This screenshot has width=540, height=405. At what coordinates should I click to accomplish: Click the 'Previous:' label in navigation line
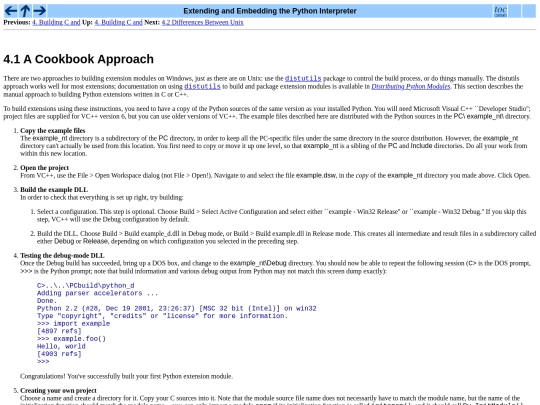coord(17,22)
